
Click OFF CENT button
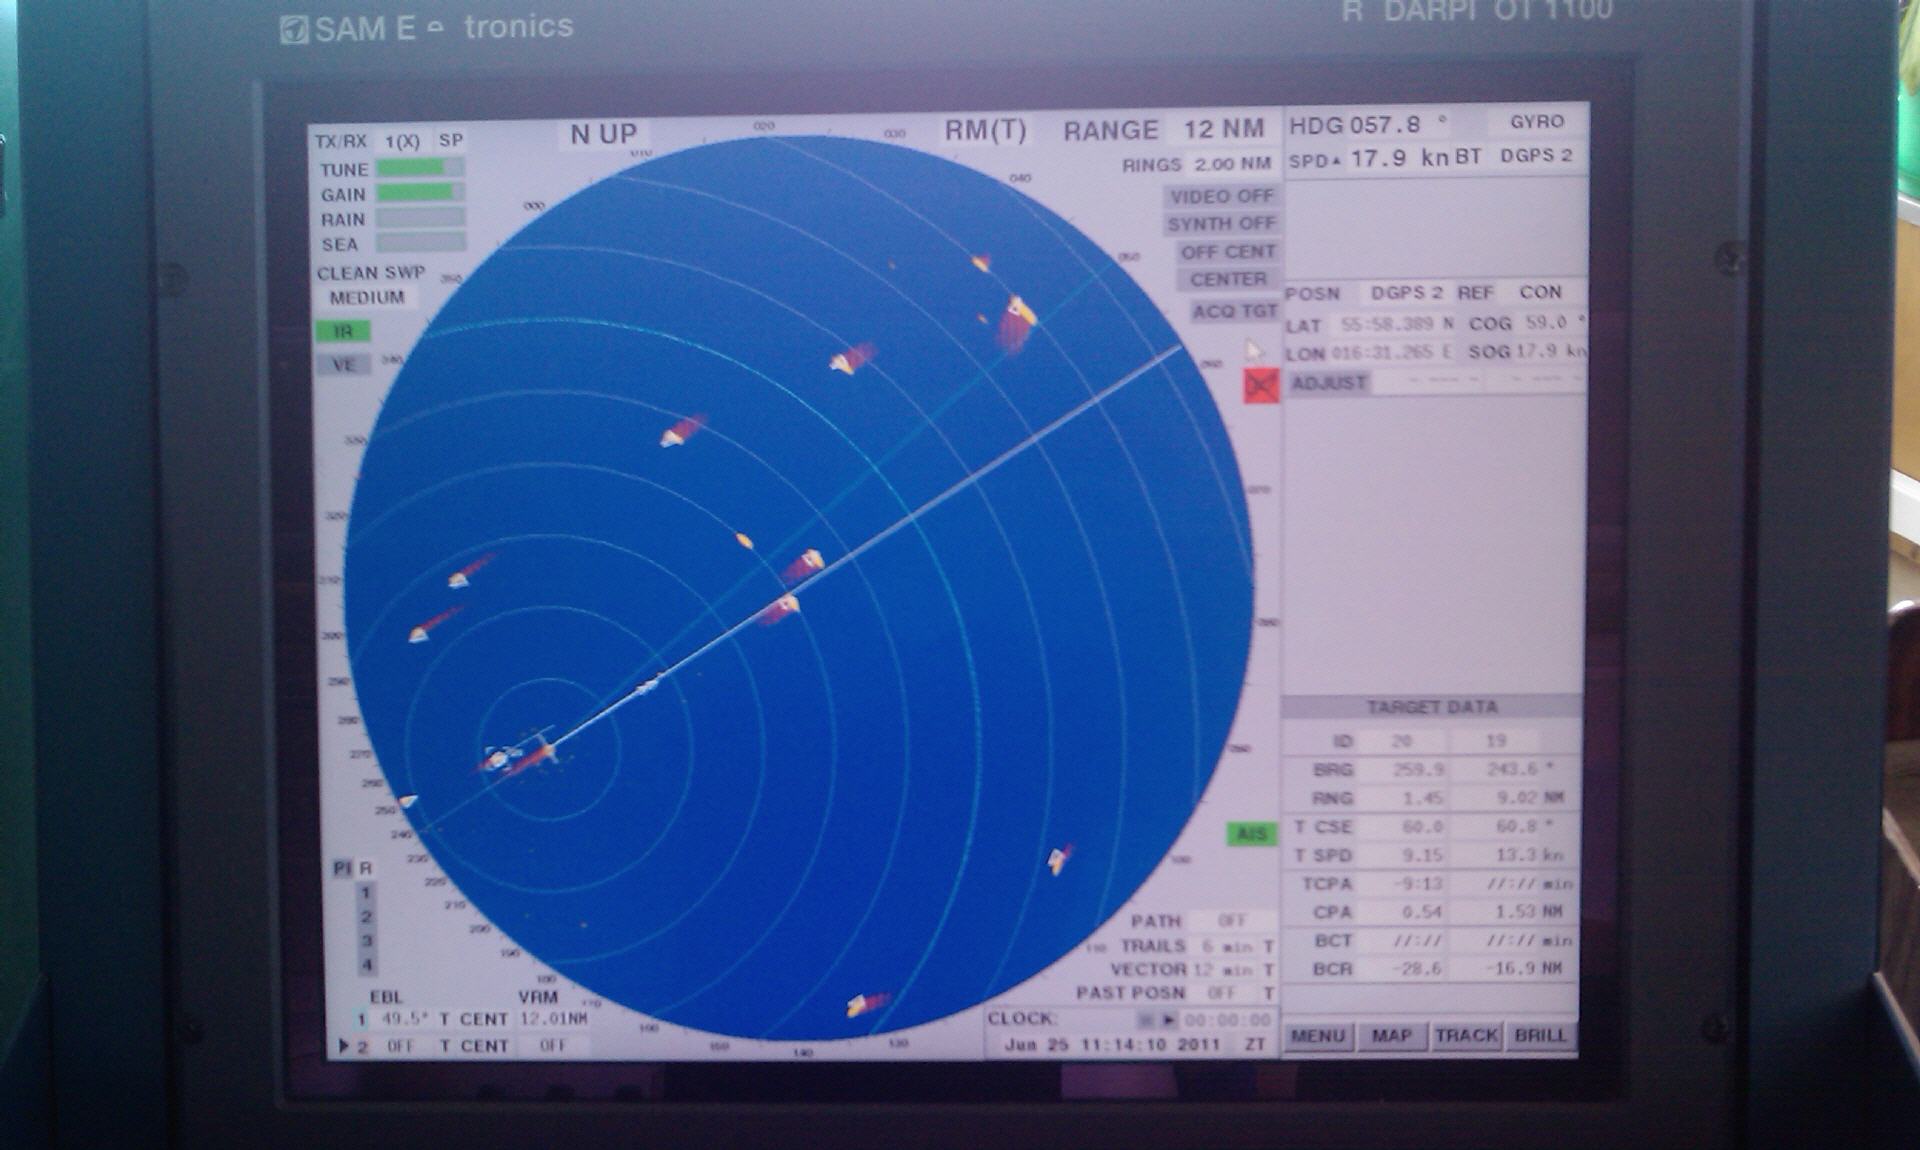pyautogui.click(x=1227, y=252)
